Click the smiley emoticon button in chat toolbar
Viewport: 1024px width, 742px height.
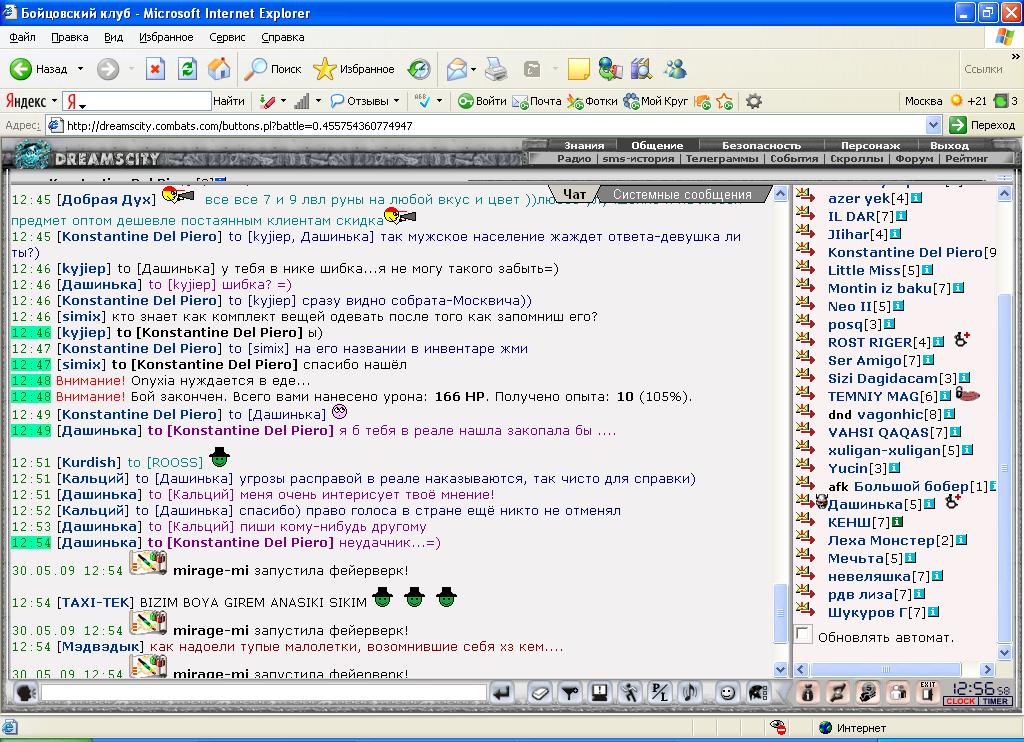[x=727, y=692]
